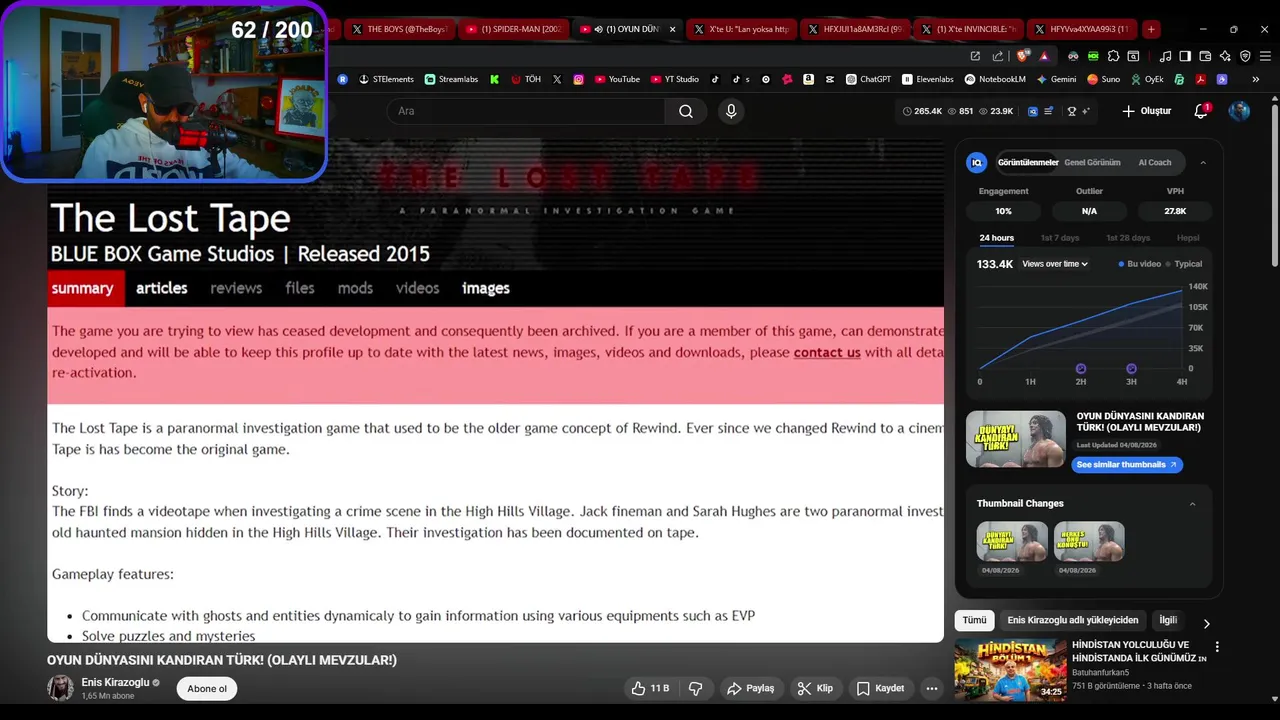Image resolution: width=1280 pixels, height=720 pixels.
Task: Select the İlgili filter chip
Action: [x=1167, y=620]
